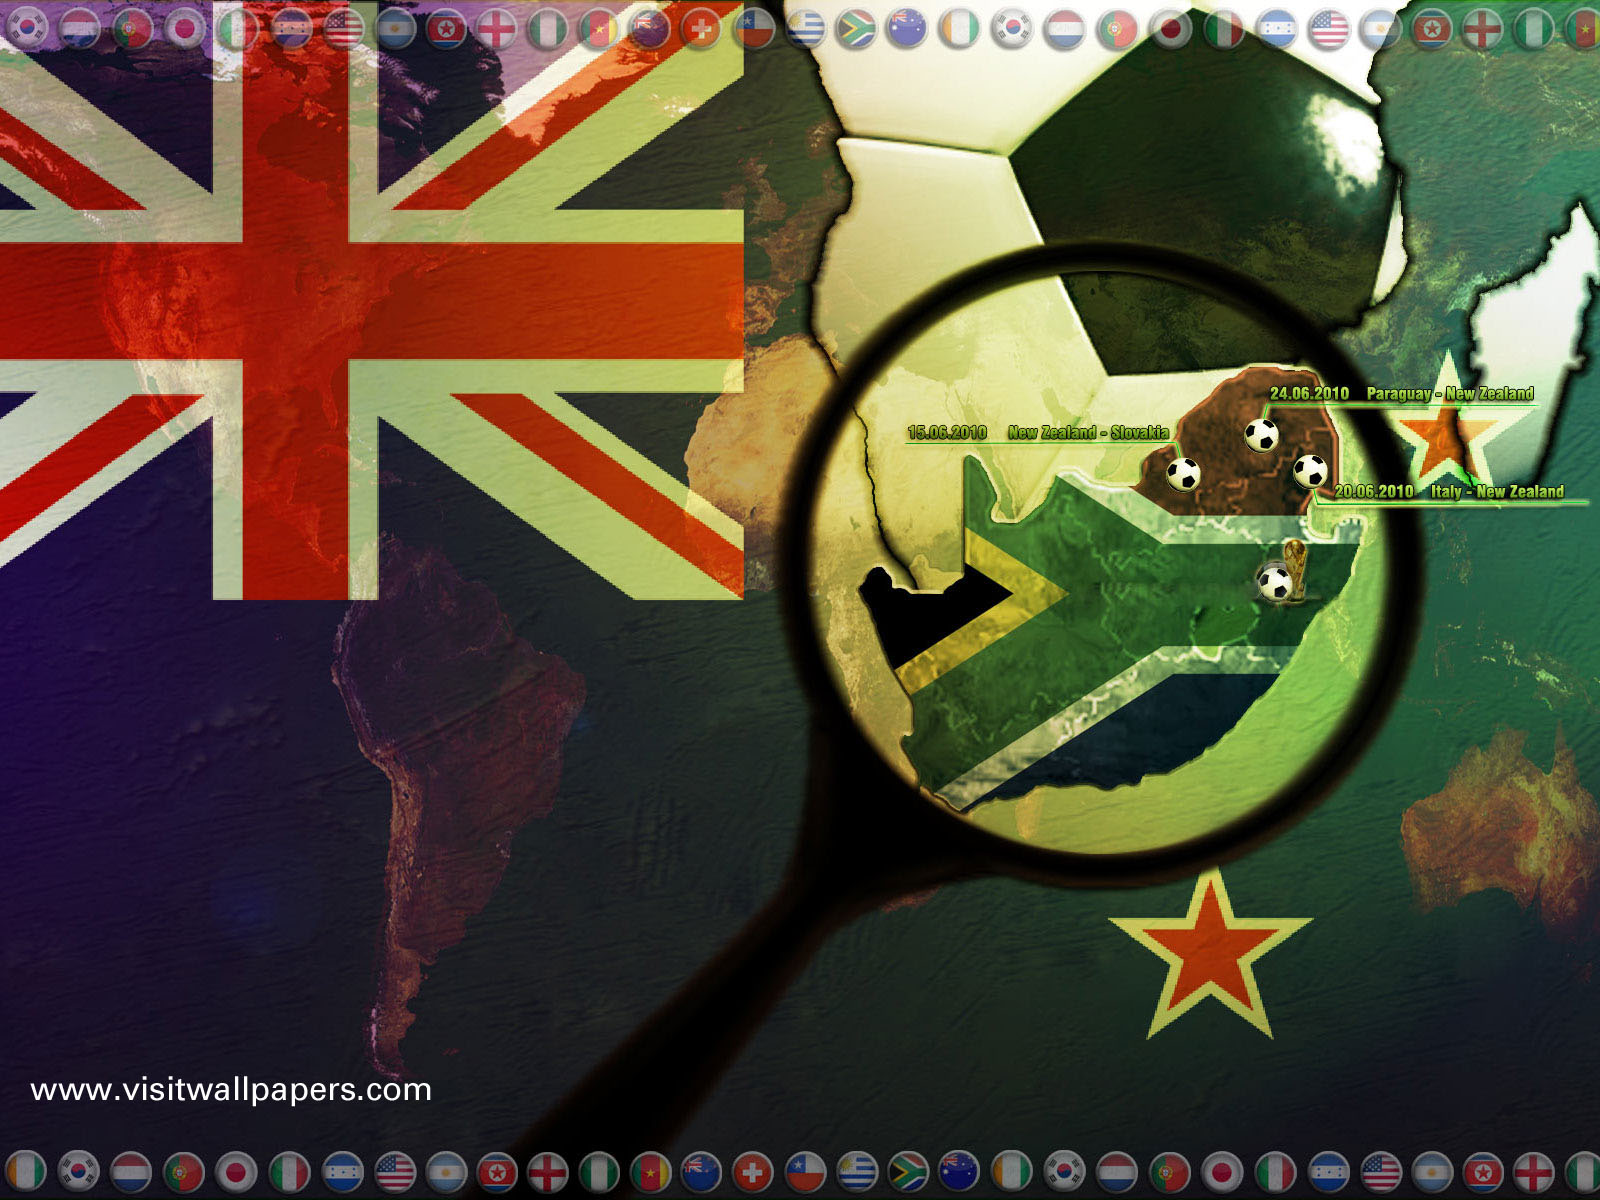
Task: Click the large red star below magnifier
Action: [1209, 950]
